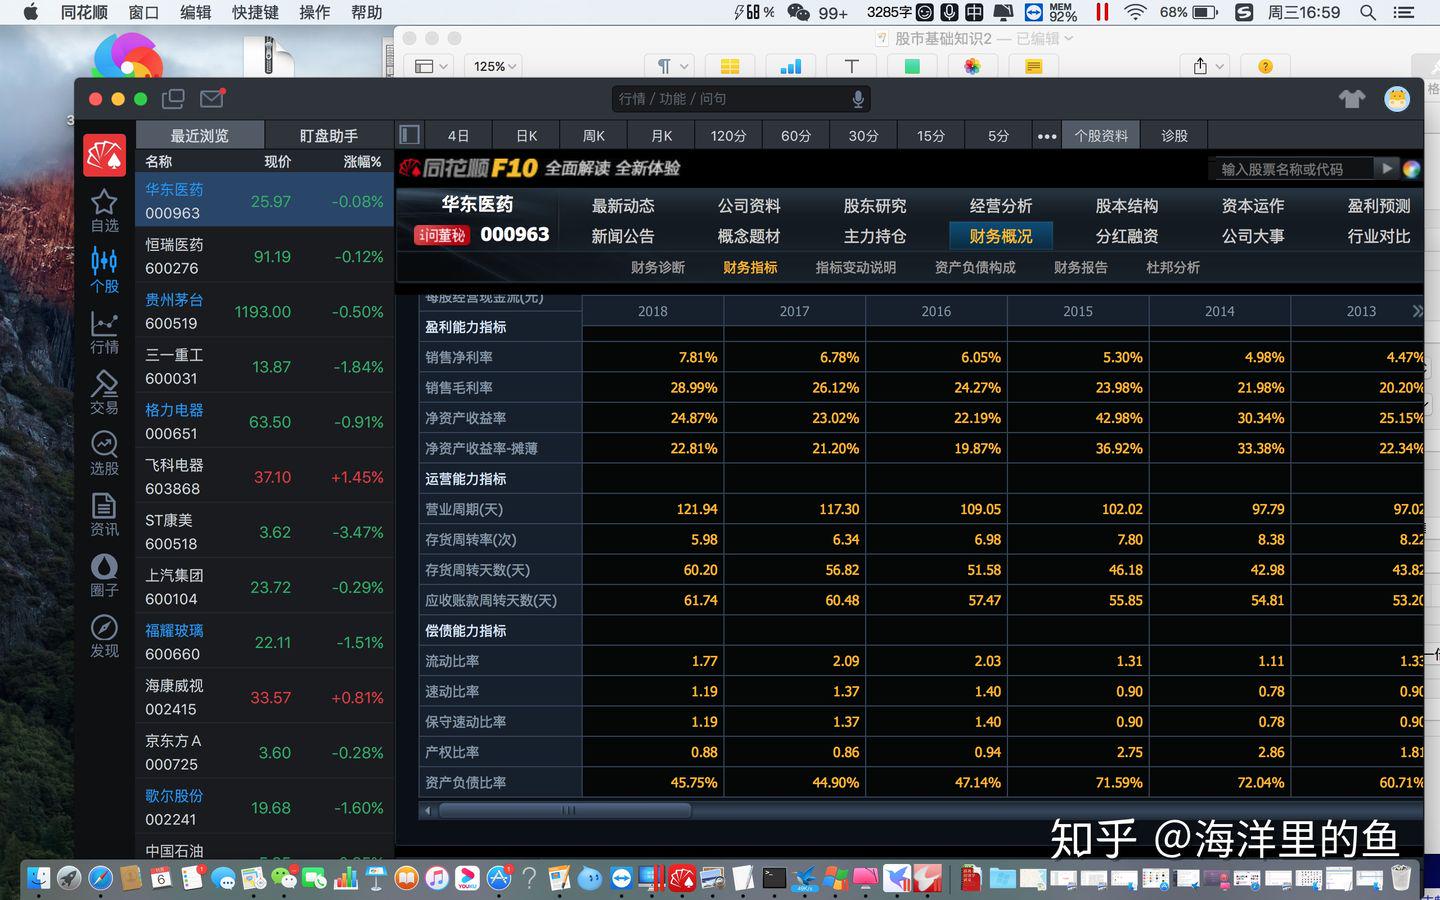Viewport: 1440px width, 900px height.
Task: Open the 选股 stock picker sidebar icon
Action: pos(104,453)
